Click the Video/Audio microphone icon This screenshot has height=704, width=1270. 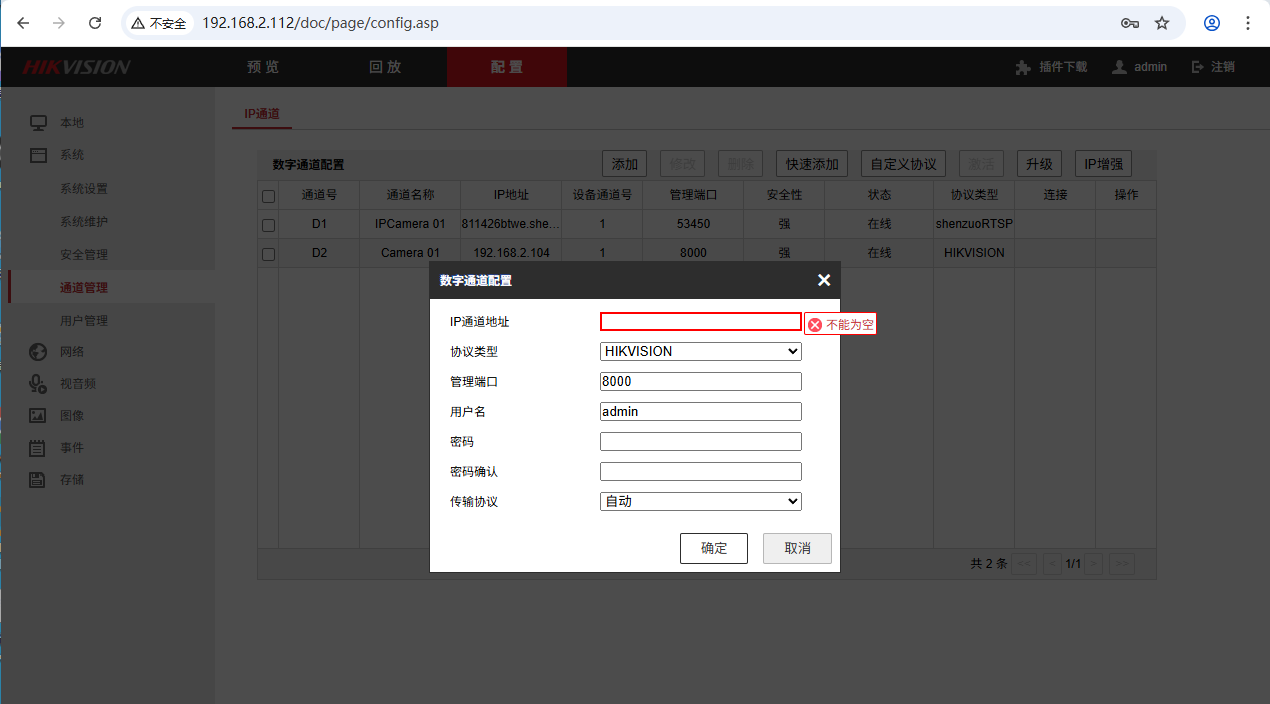click(38, 383)
